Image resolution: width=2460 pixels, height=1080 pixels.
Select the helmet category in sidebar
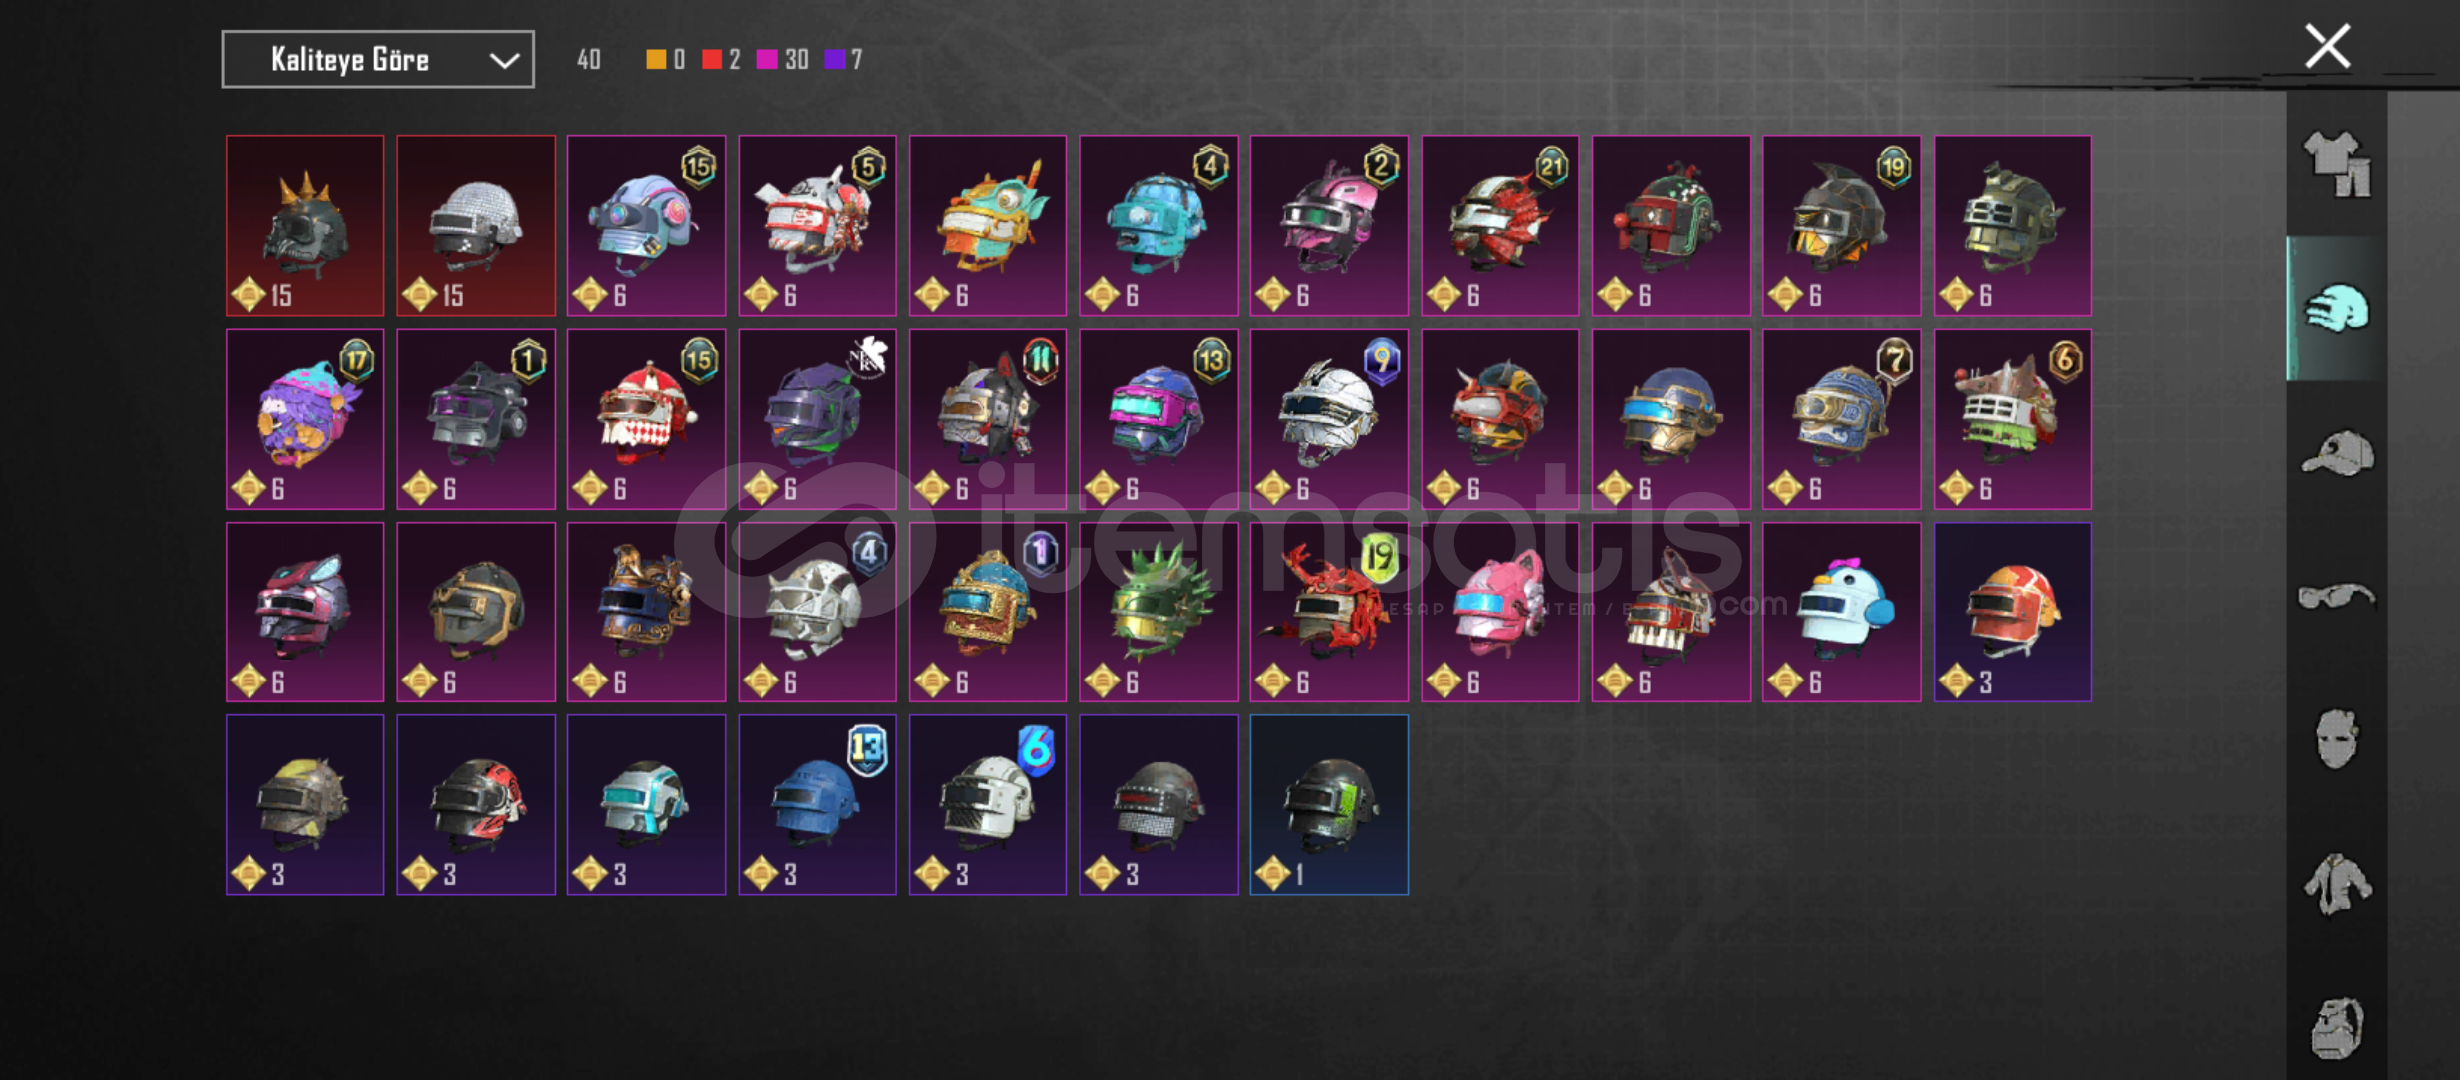(x=2337, y=308)
